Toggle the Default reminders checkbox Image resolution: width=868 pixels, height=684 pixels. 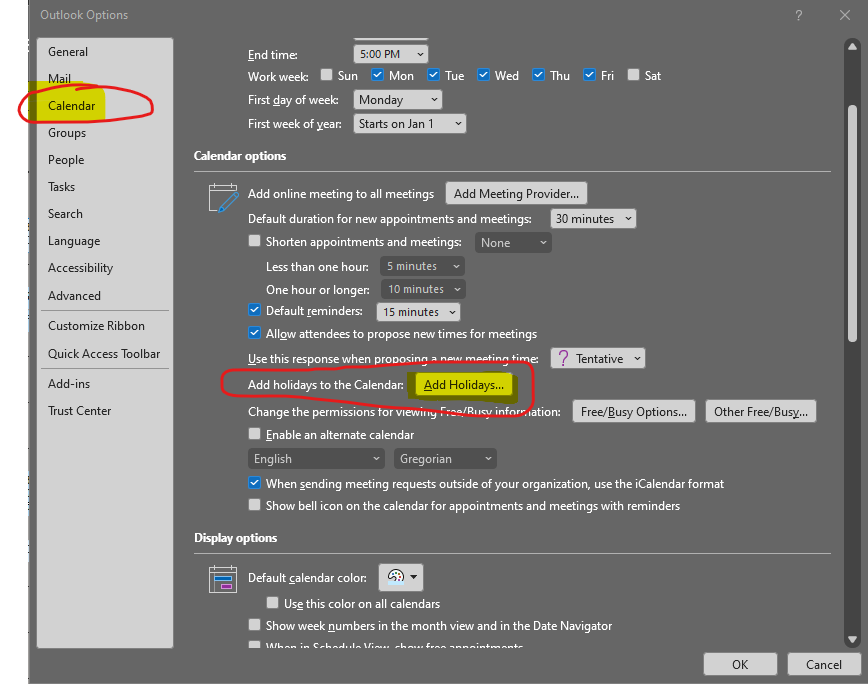coord(255,310)
